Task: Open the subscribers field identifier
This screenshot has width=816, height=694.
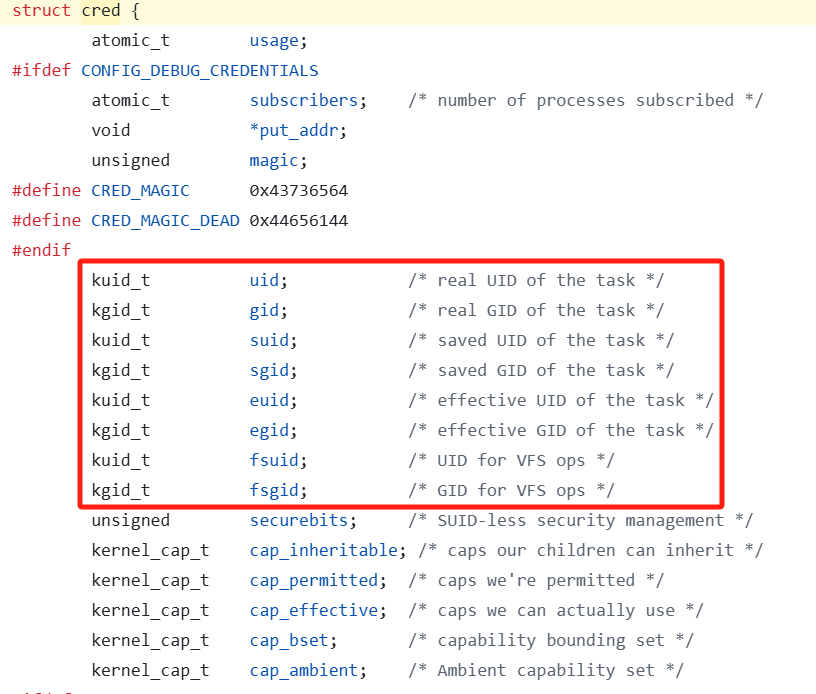Action: [x=303, y=100]
